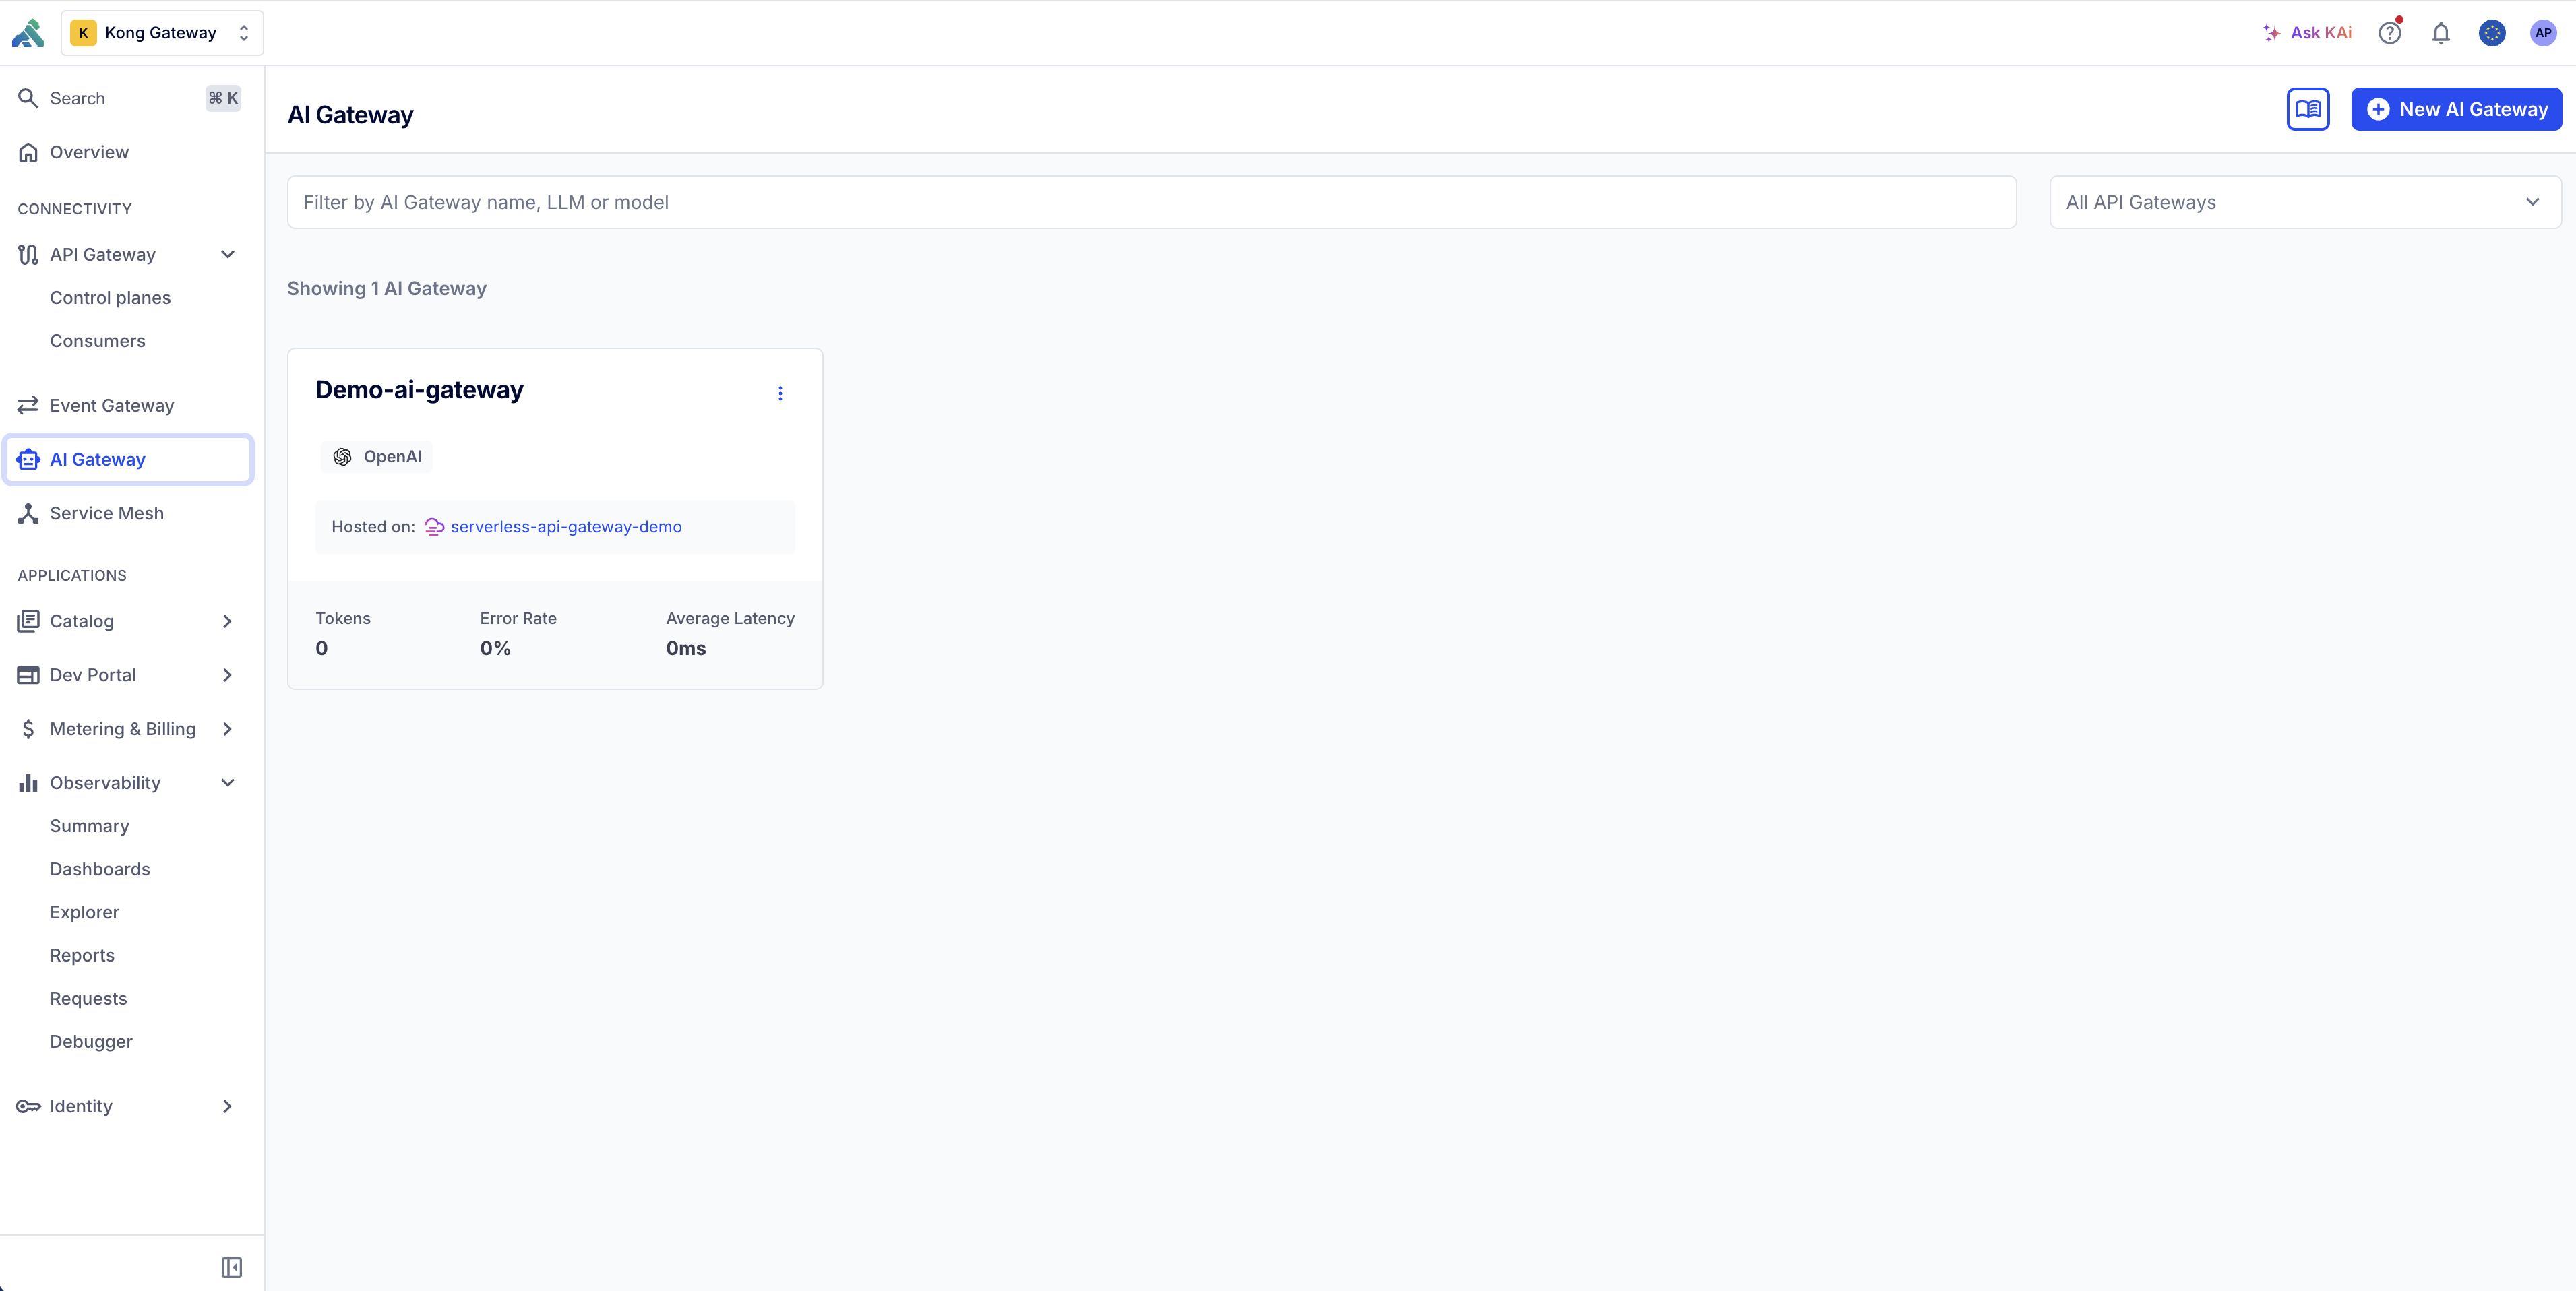Viewport: 2576px width, 1291px height.
Task: Click the EU region globe icon
Action: 2492,33
